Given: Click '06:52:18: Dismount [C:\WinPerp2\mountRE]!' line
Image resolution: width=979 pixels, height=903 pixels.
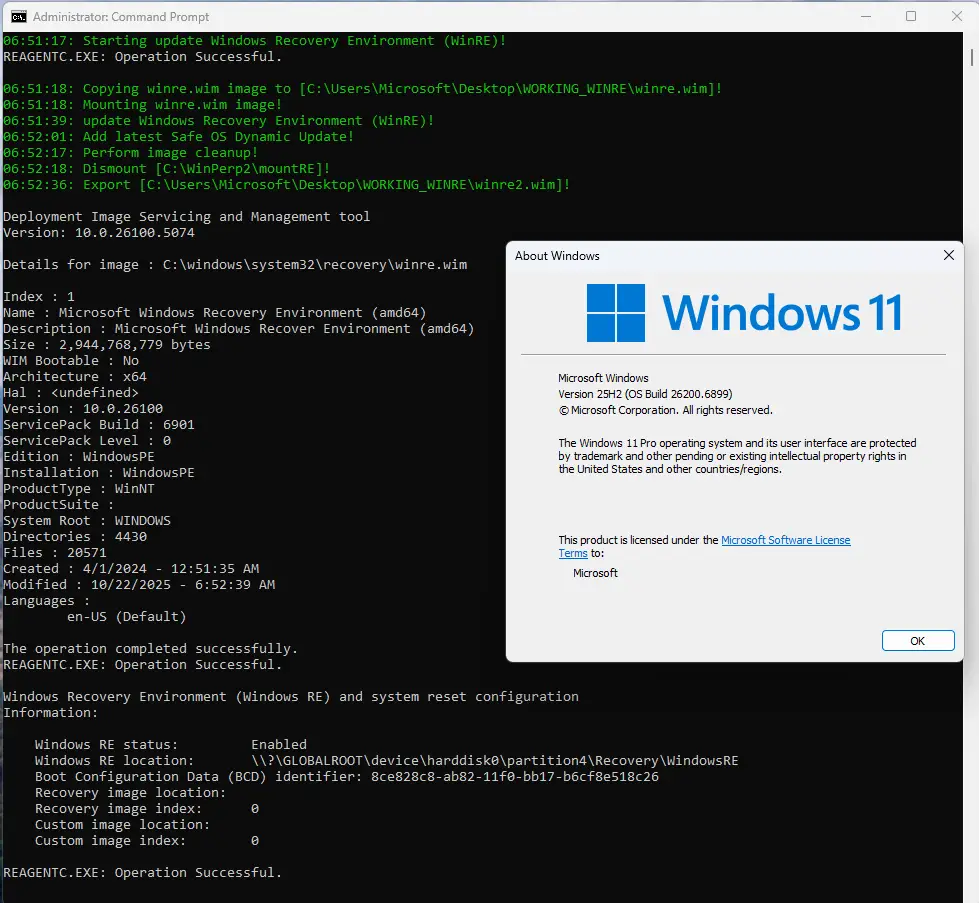Looking at the screenshot, I should point(167,169).
